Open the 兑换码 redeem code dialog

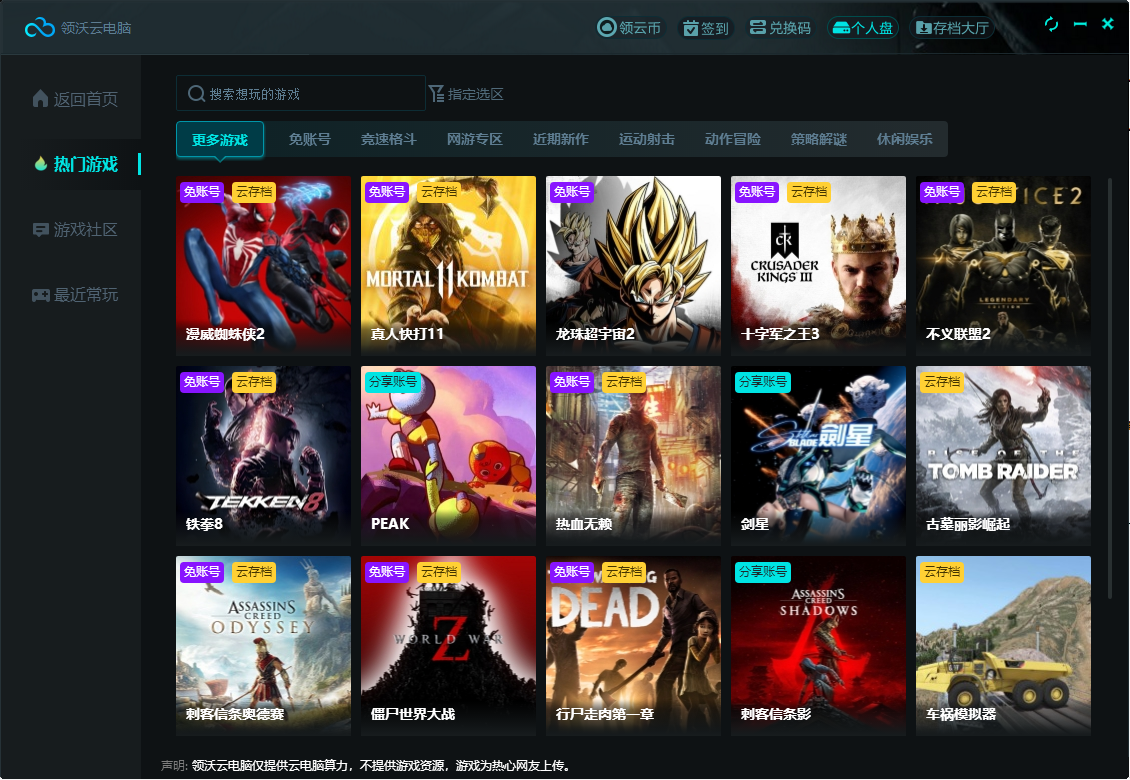pos(780,28)
